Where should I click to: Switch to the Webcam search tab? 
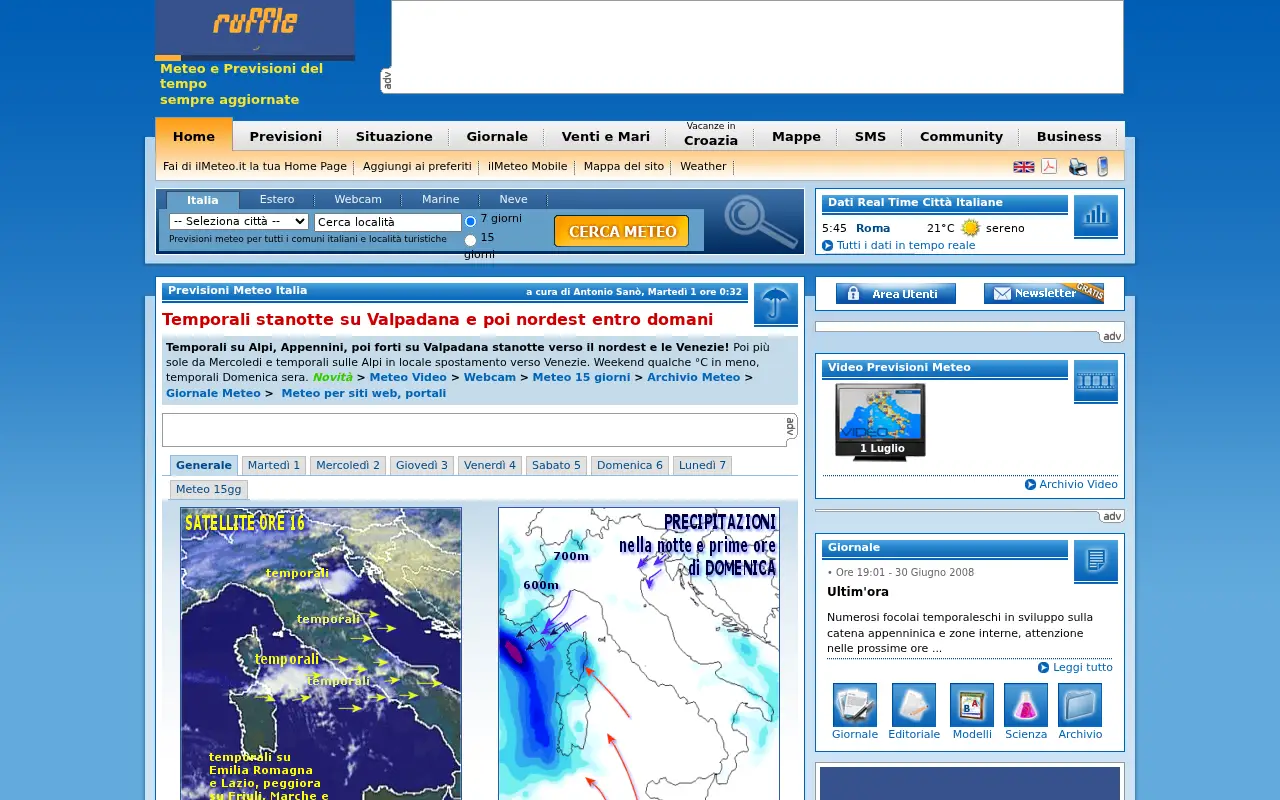coord(358,200)
